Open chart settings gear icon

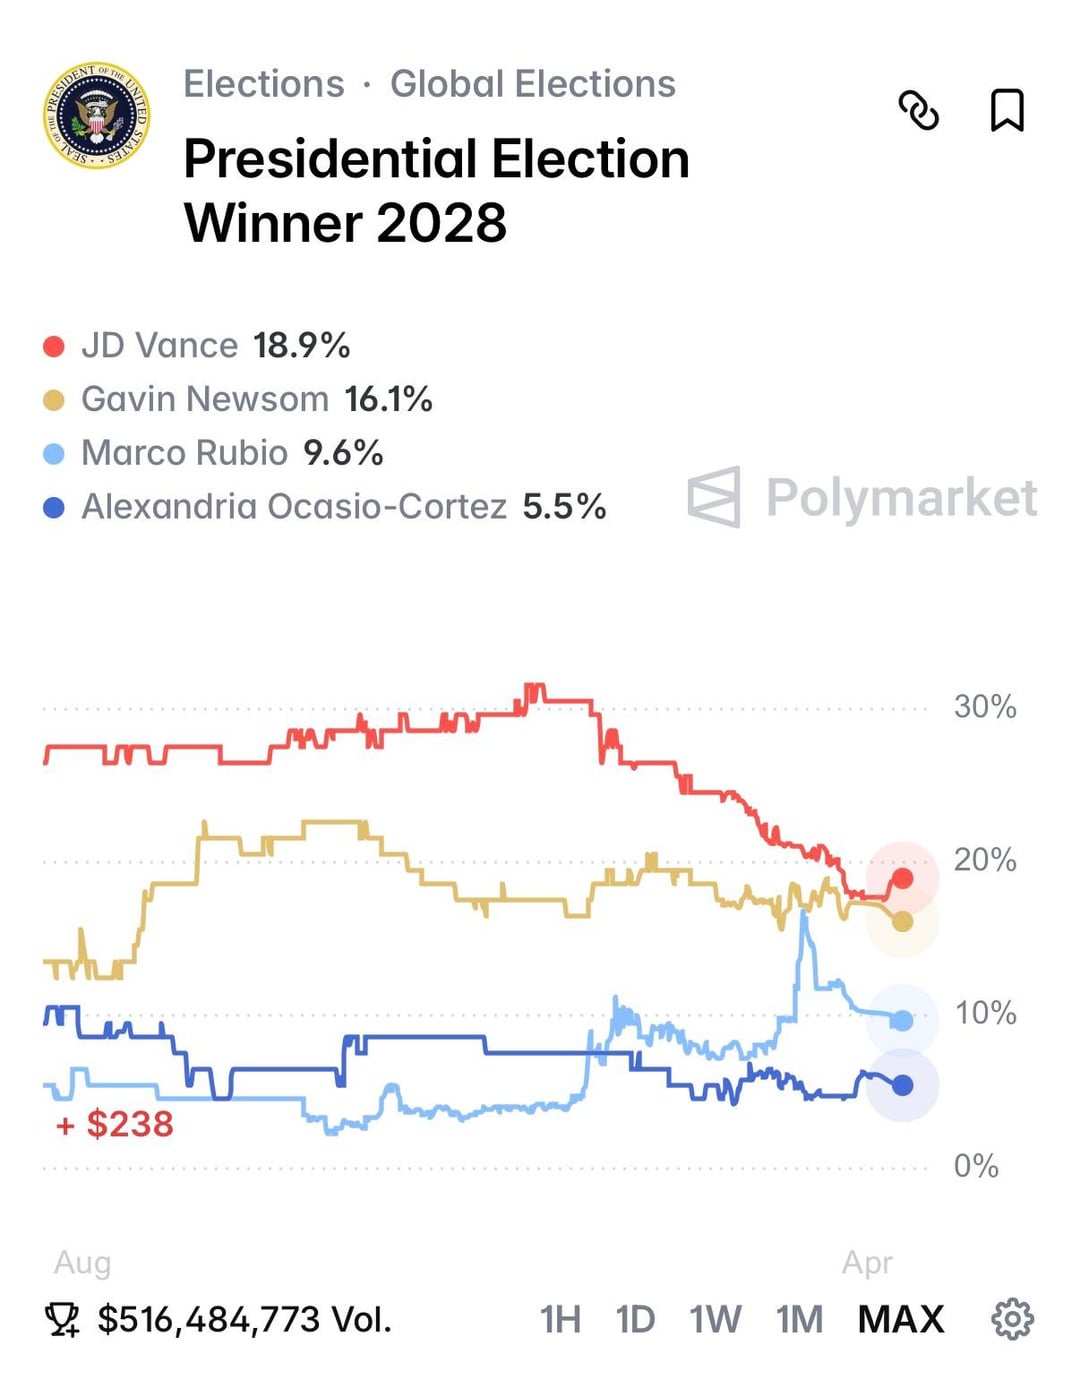click(1012, 1319)
